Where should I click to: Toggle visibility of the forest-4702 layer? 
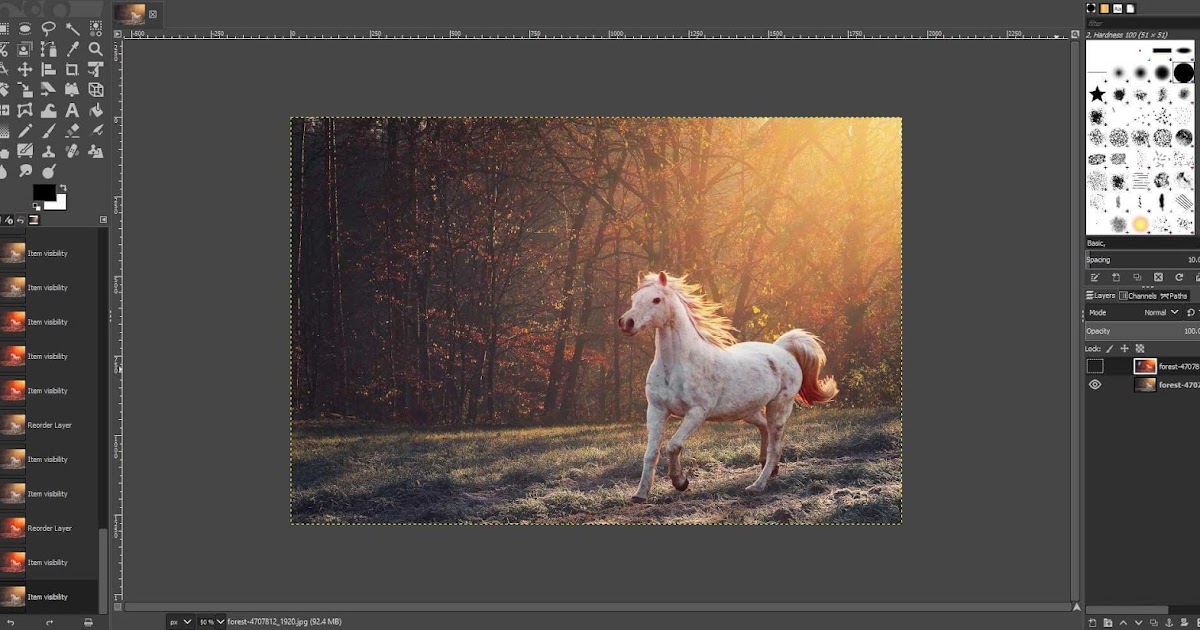[x=1094, y=385]
